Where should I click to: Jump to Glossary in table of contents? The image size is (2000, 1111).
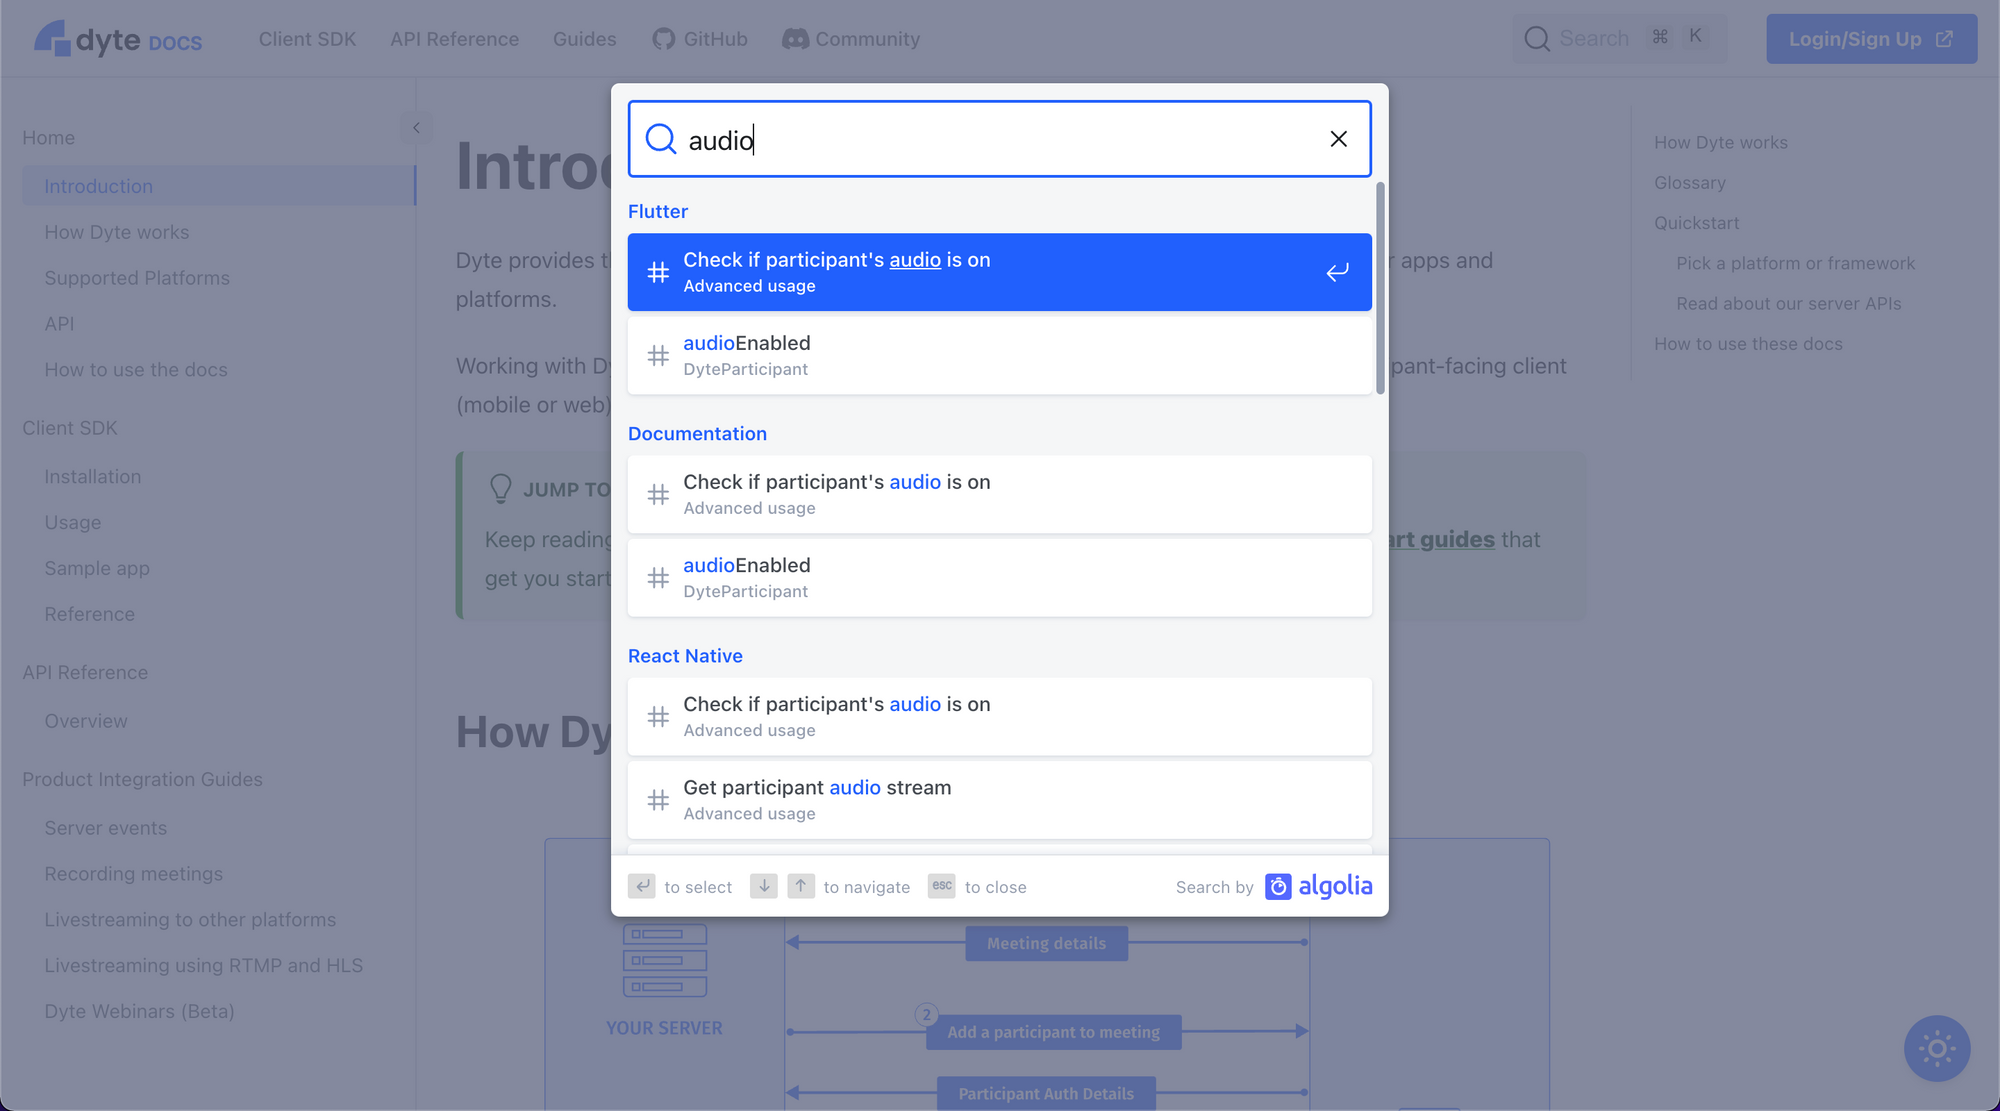[x=1689, y=183]
